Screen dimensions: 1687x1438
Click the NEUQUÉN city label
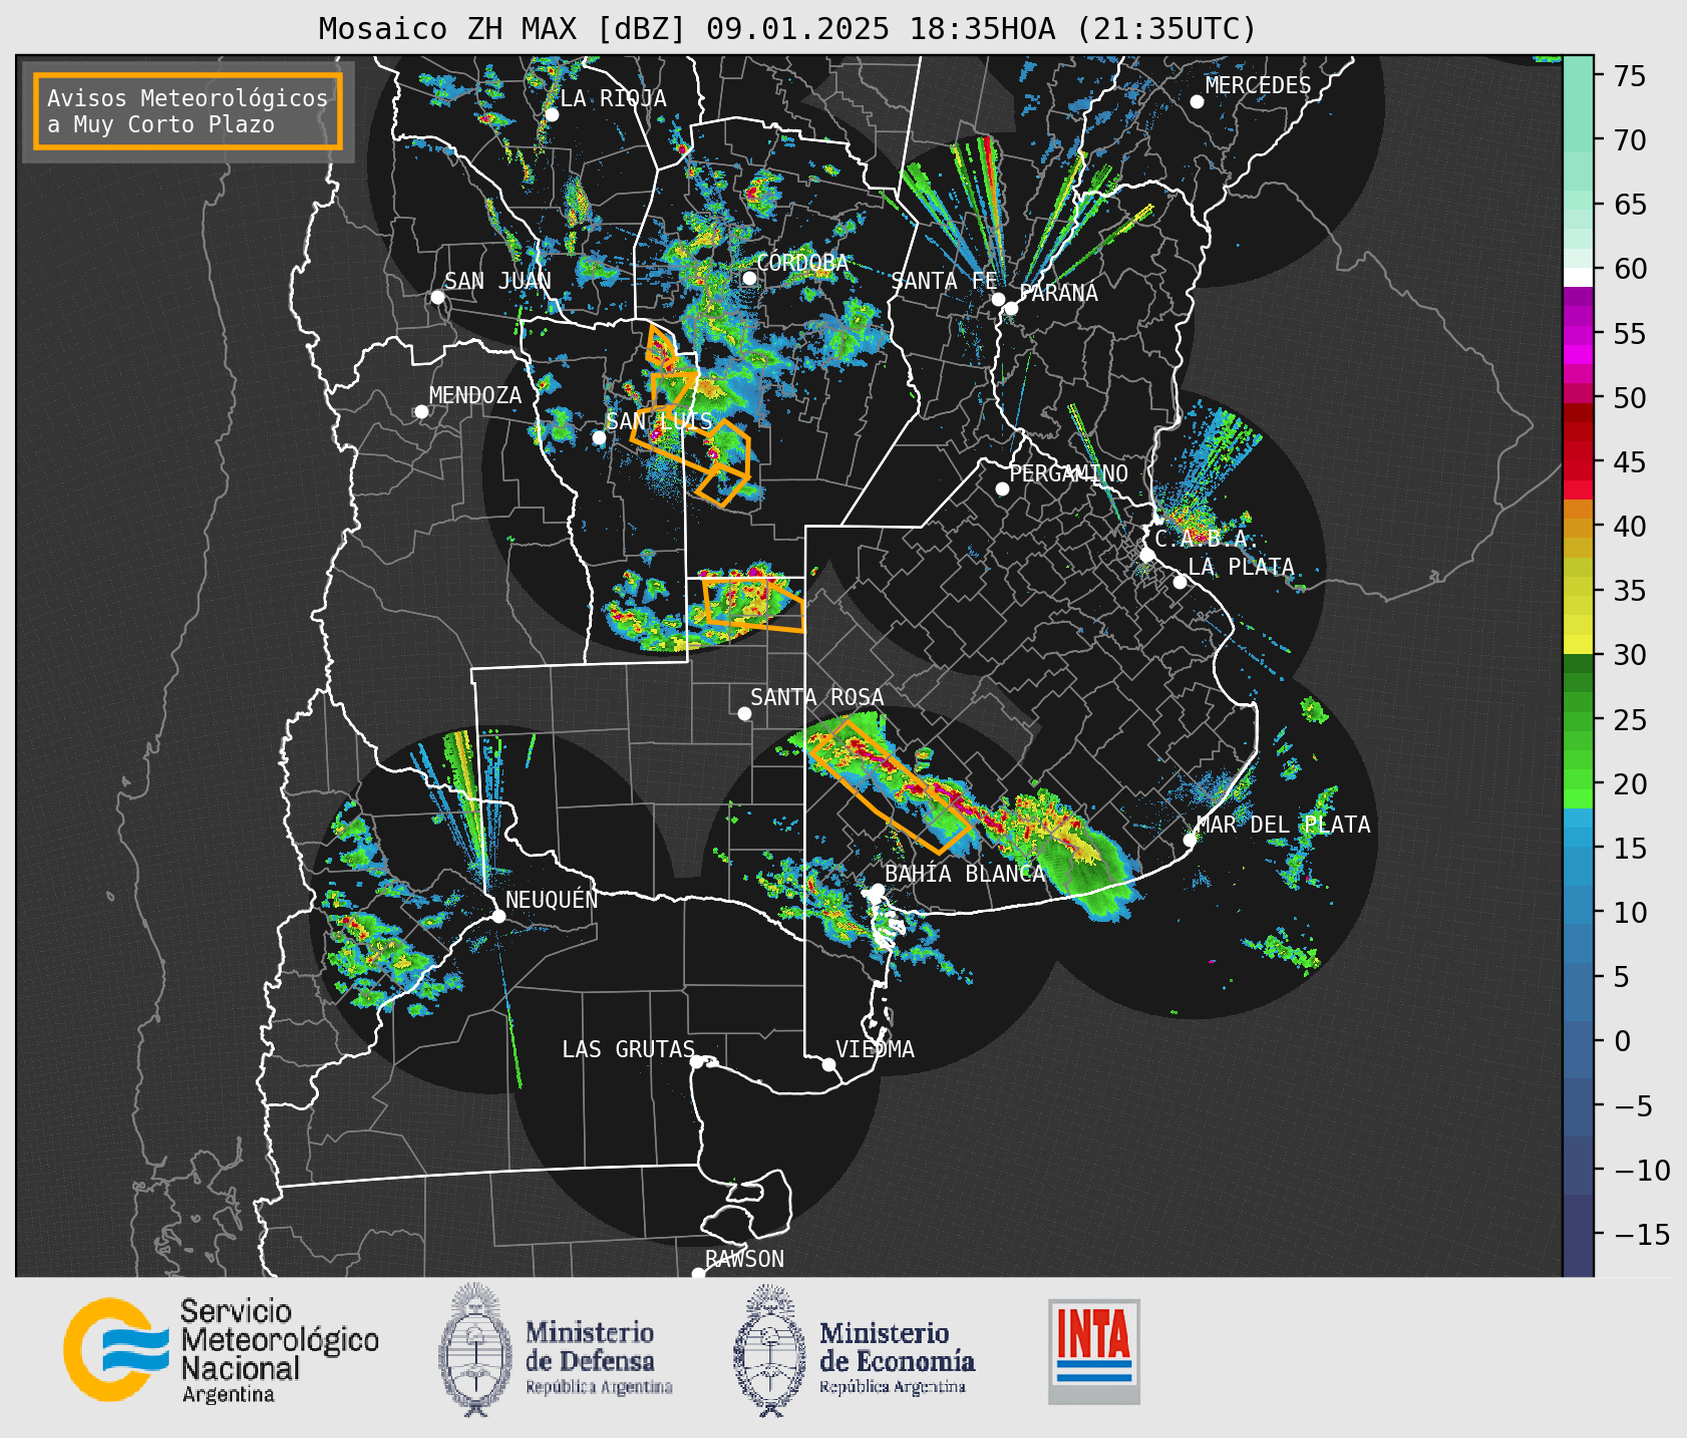[x=552, y=899]
